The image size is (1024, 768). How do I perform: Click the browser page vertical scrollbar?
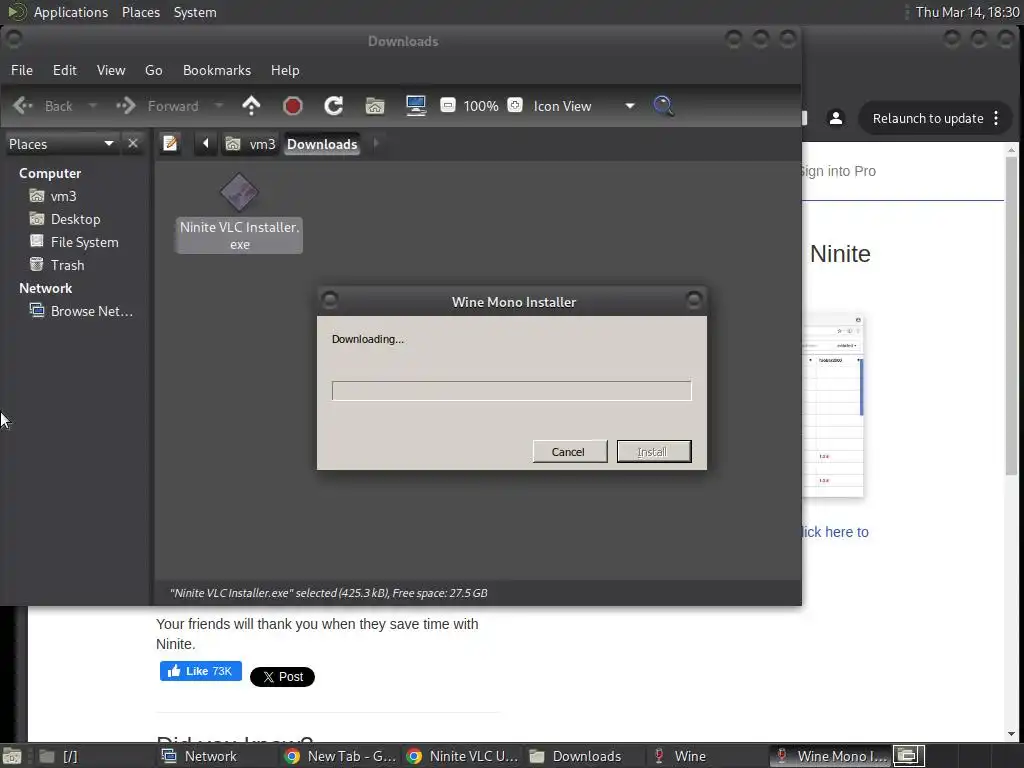pyautogui.click(x=1011, y=316)
